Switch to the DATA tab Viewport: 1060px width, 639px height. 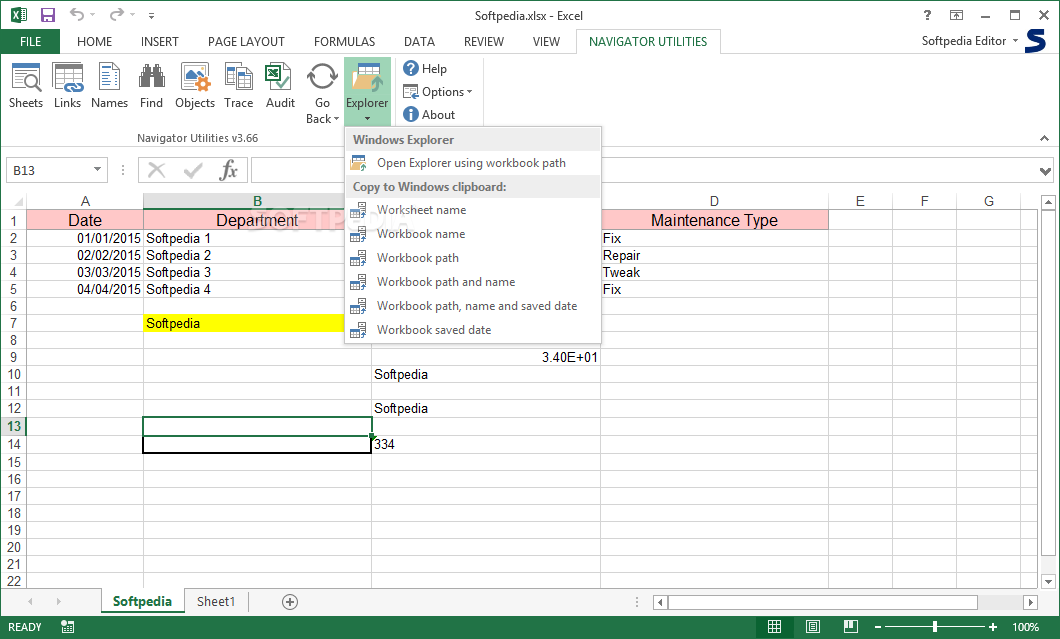coord(419,41)
